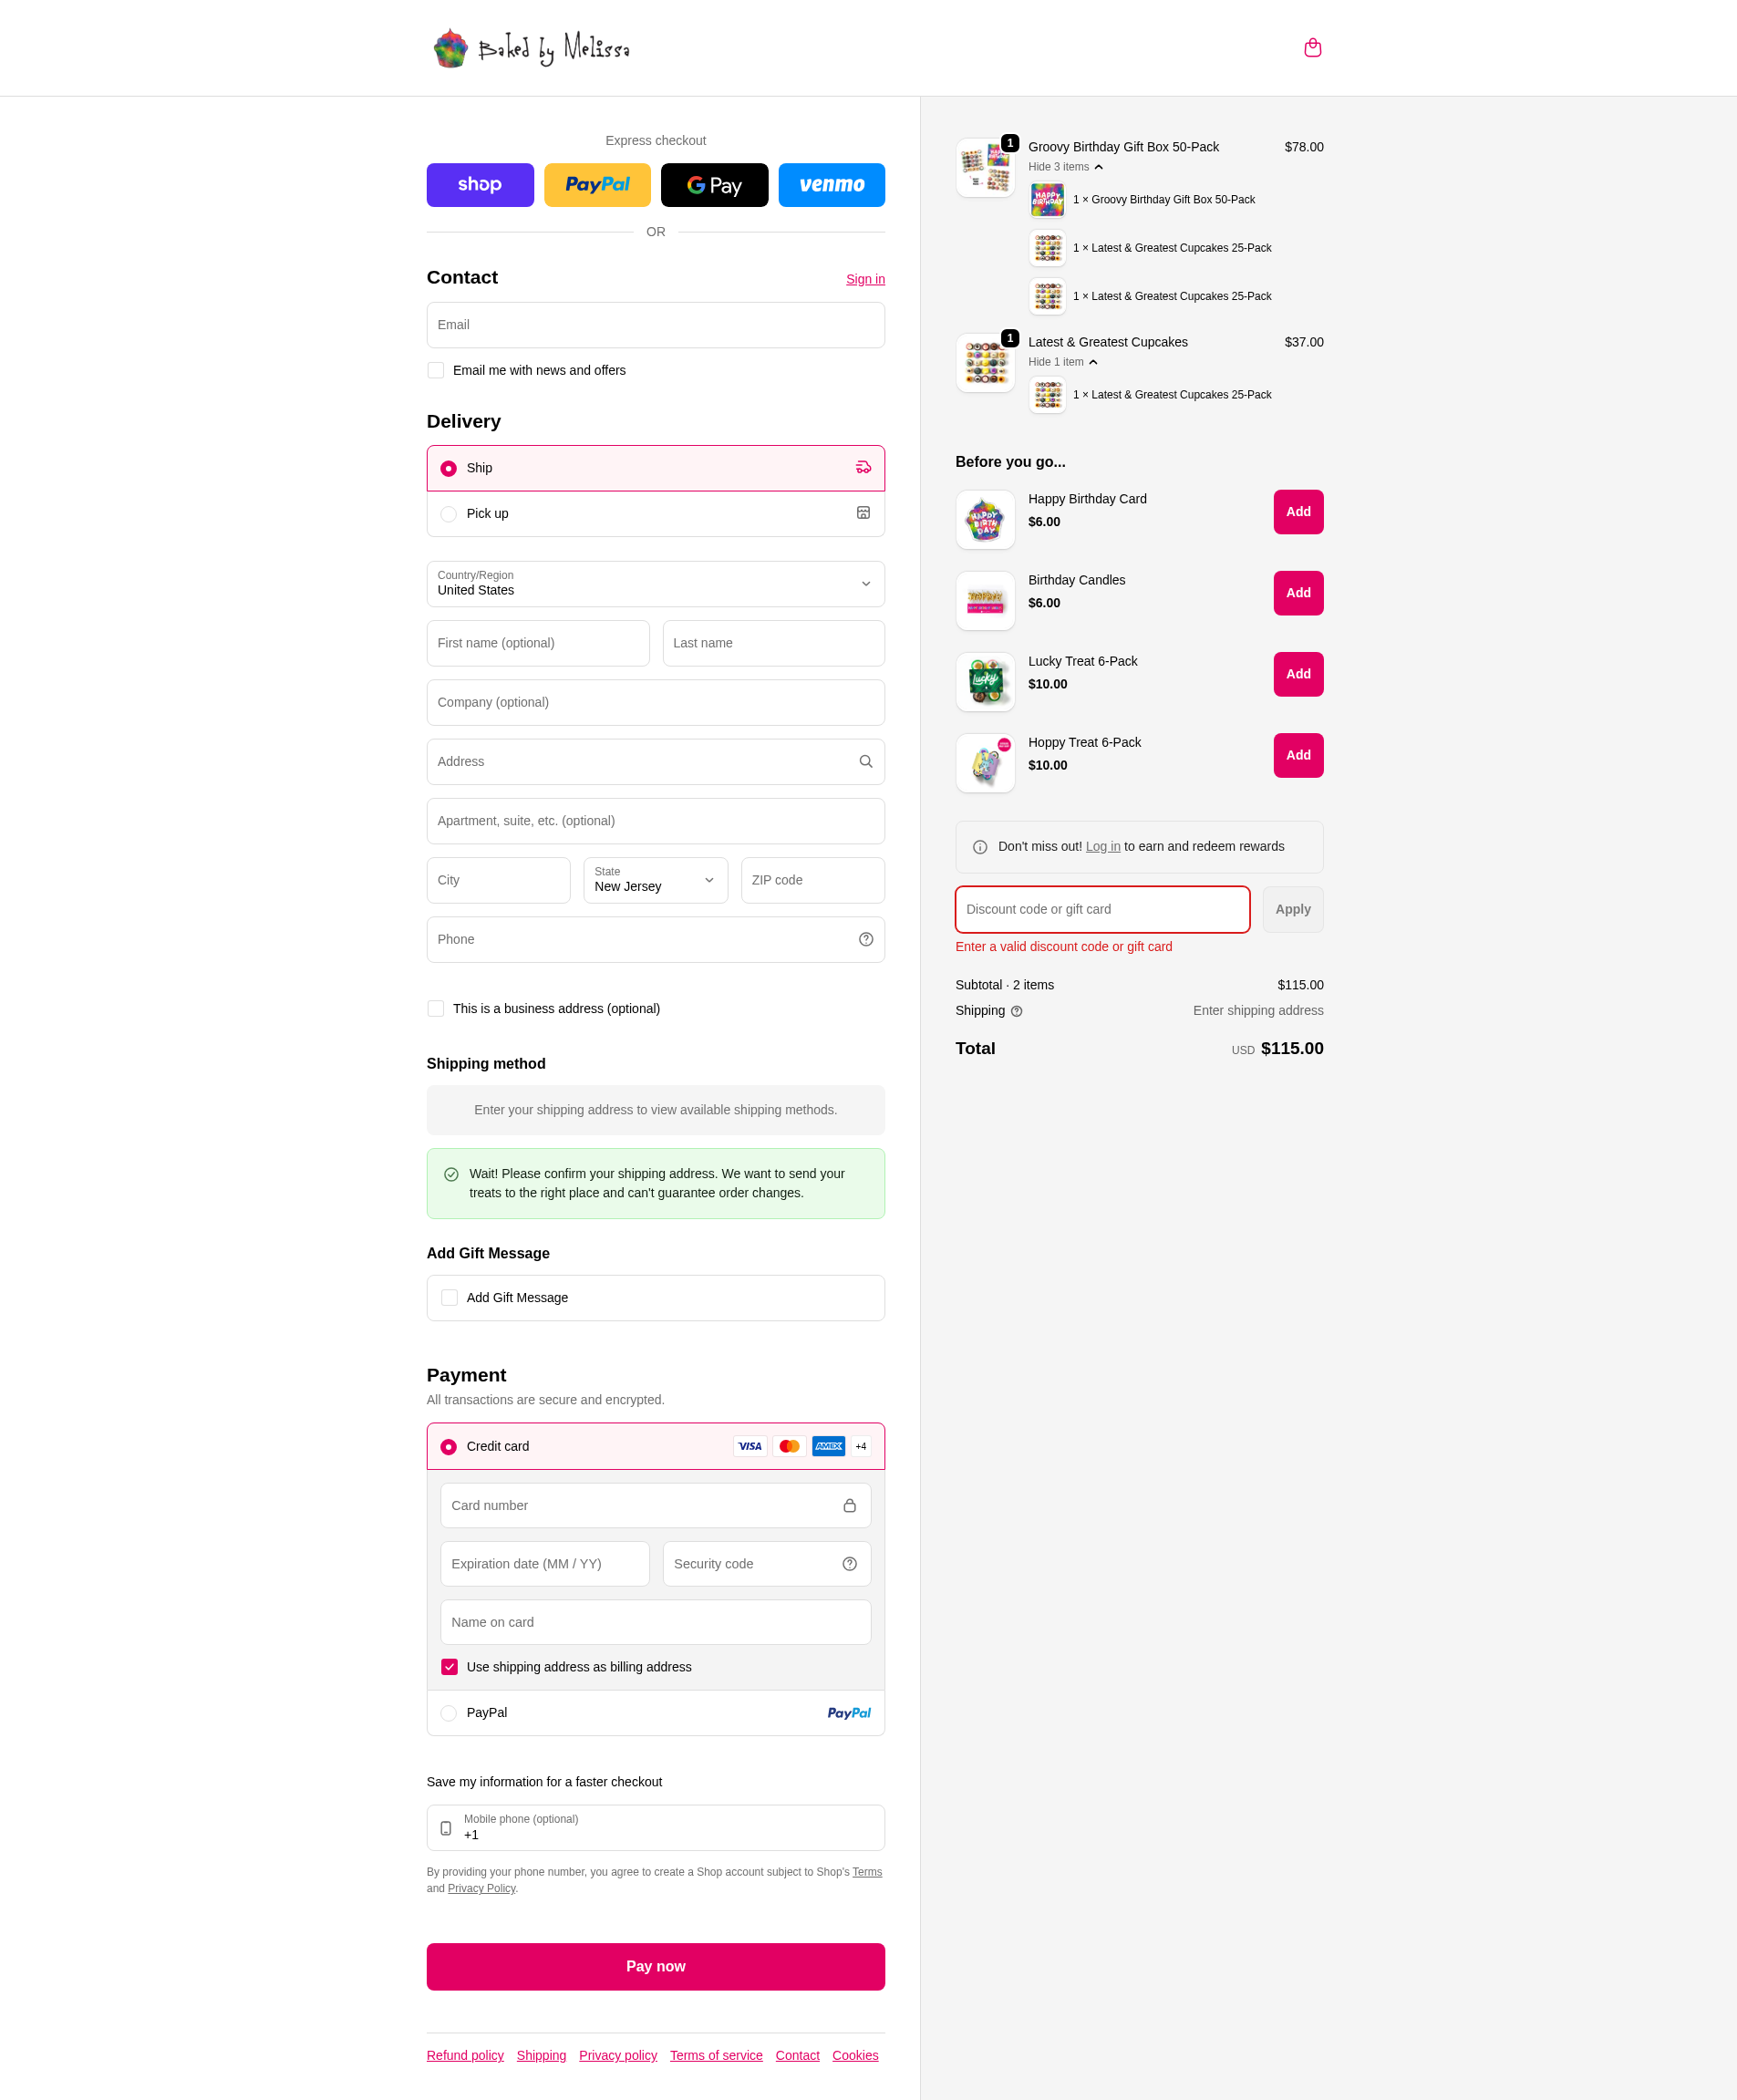The image size is (1737, 2100).
Task: Pay with Venmo express checkout
Action: (x=831, y=185)
